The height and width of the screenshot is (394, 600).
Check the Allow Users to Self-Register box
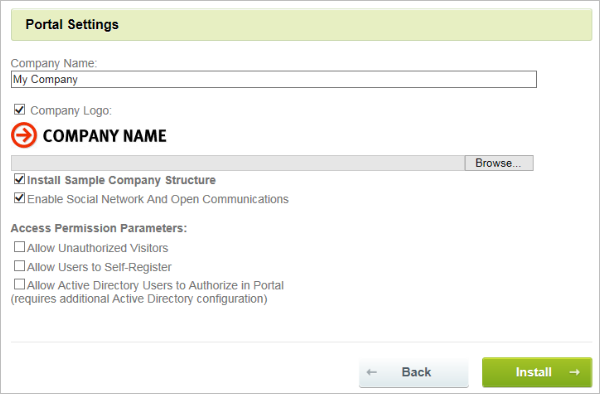pyautogui.click(x=20, y=265)
